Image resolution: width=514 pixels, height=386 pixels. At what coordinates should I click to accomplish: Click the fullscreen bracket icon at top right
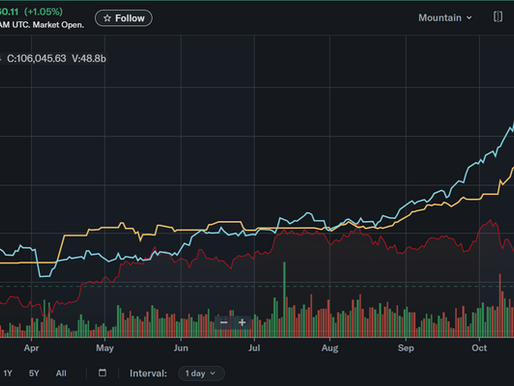coord(498,17)
